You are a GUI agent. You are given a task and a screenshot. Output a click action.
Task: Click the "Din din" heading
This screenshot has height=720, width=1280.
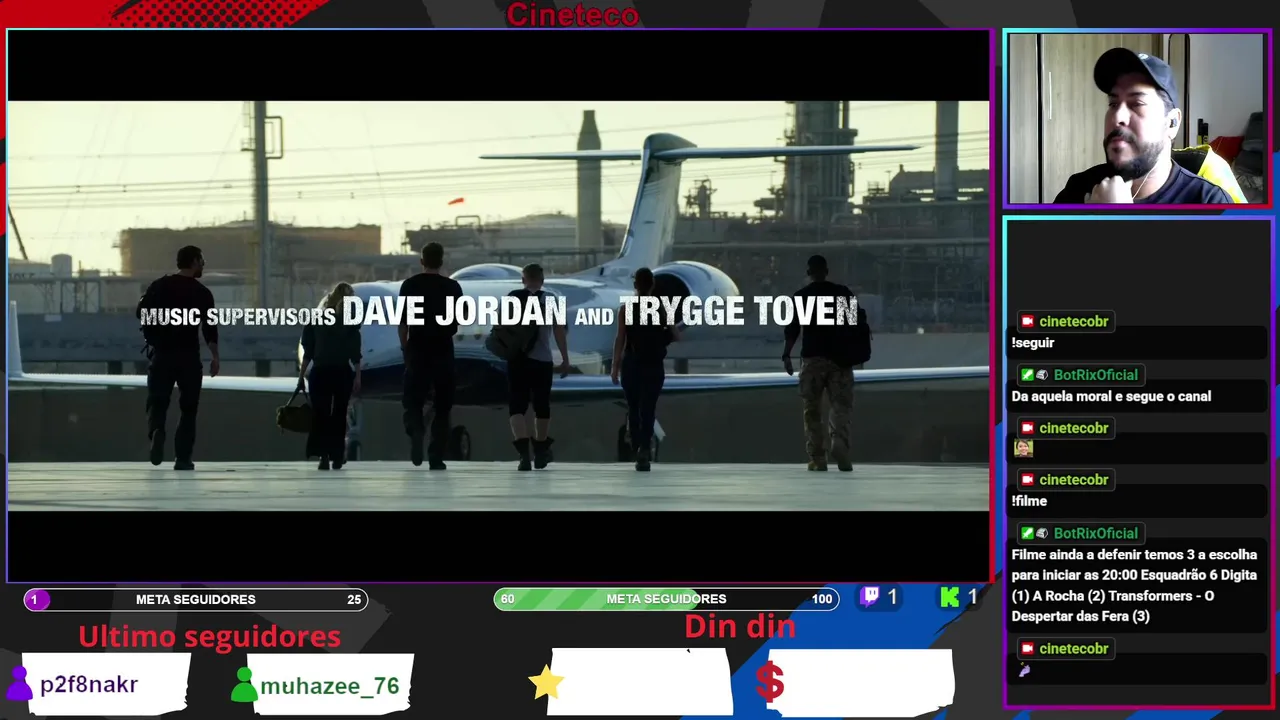click(740, 627)
